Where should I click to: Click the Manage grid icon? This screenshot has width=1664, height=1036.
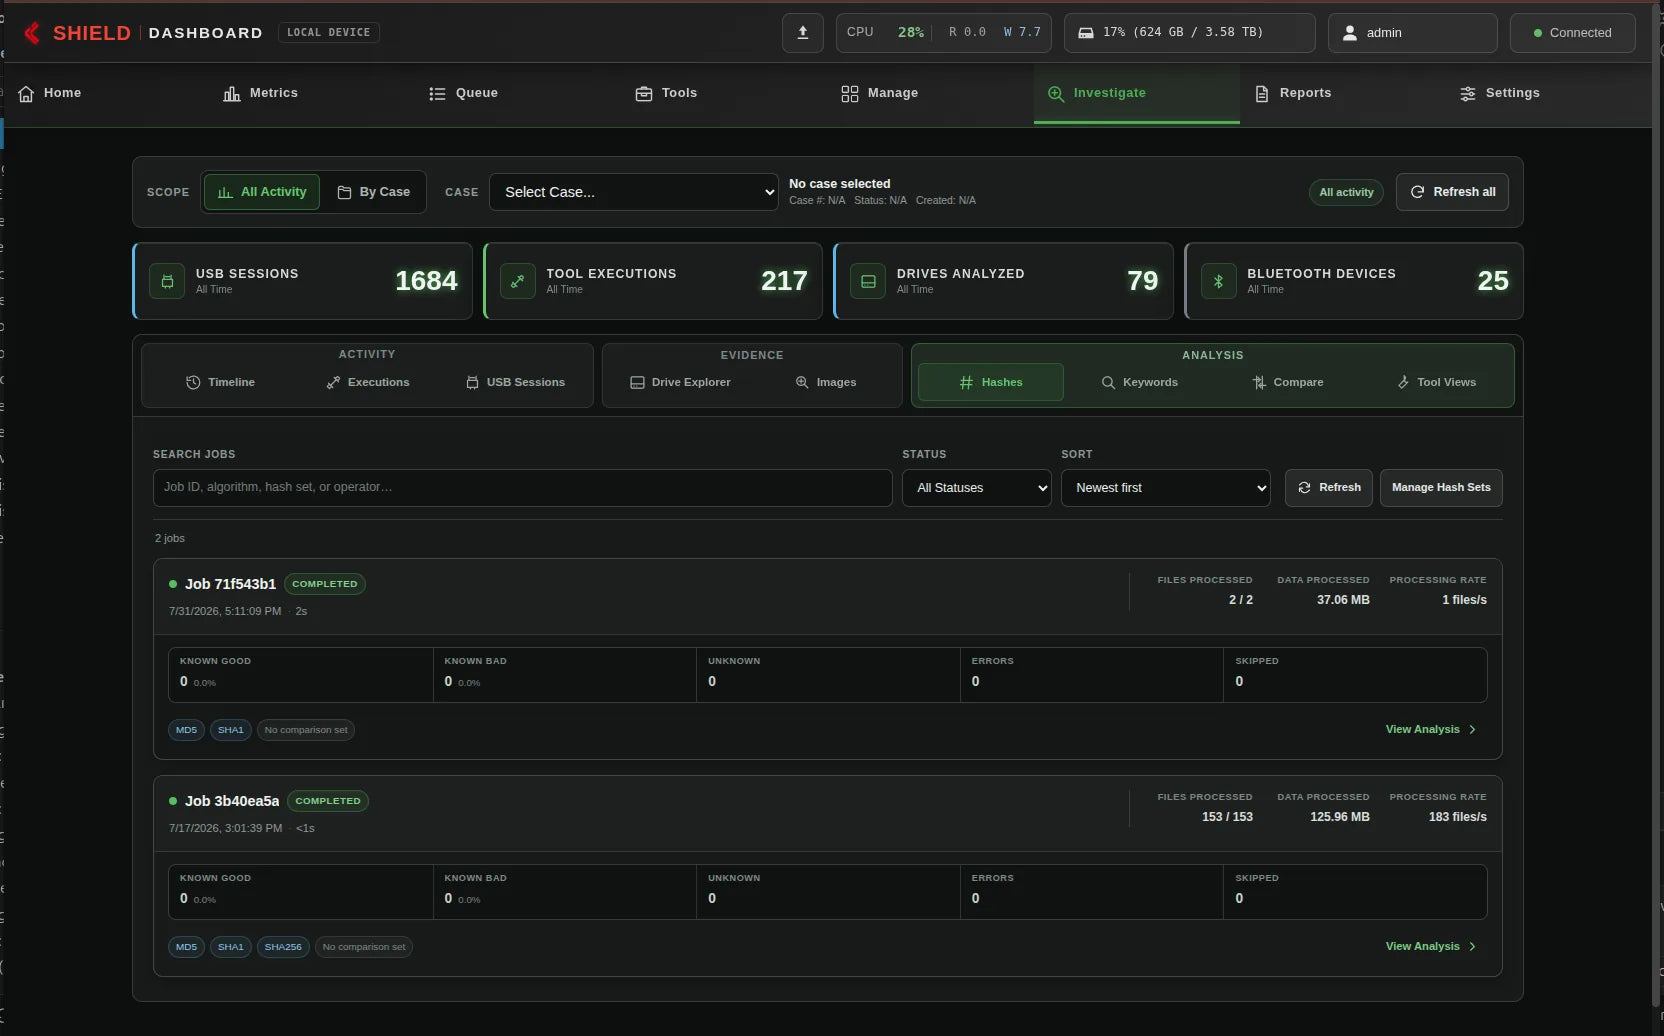click(850, 93)
